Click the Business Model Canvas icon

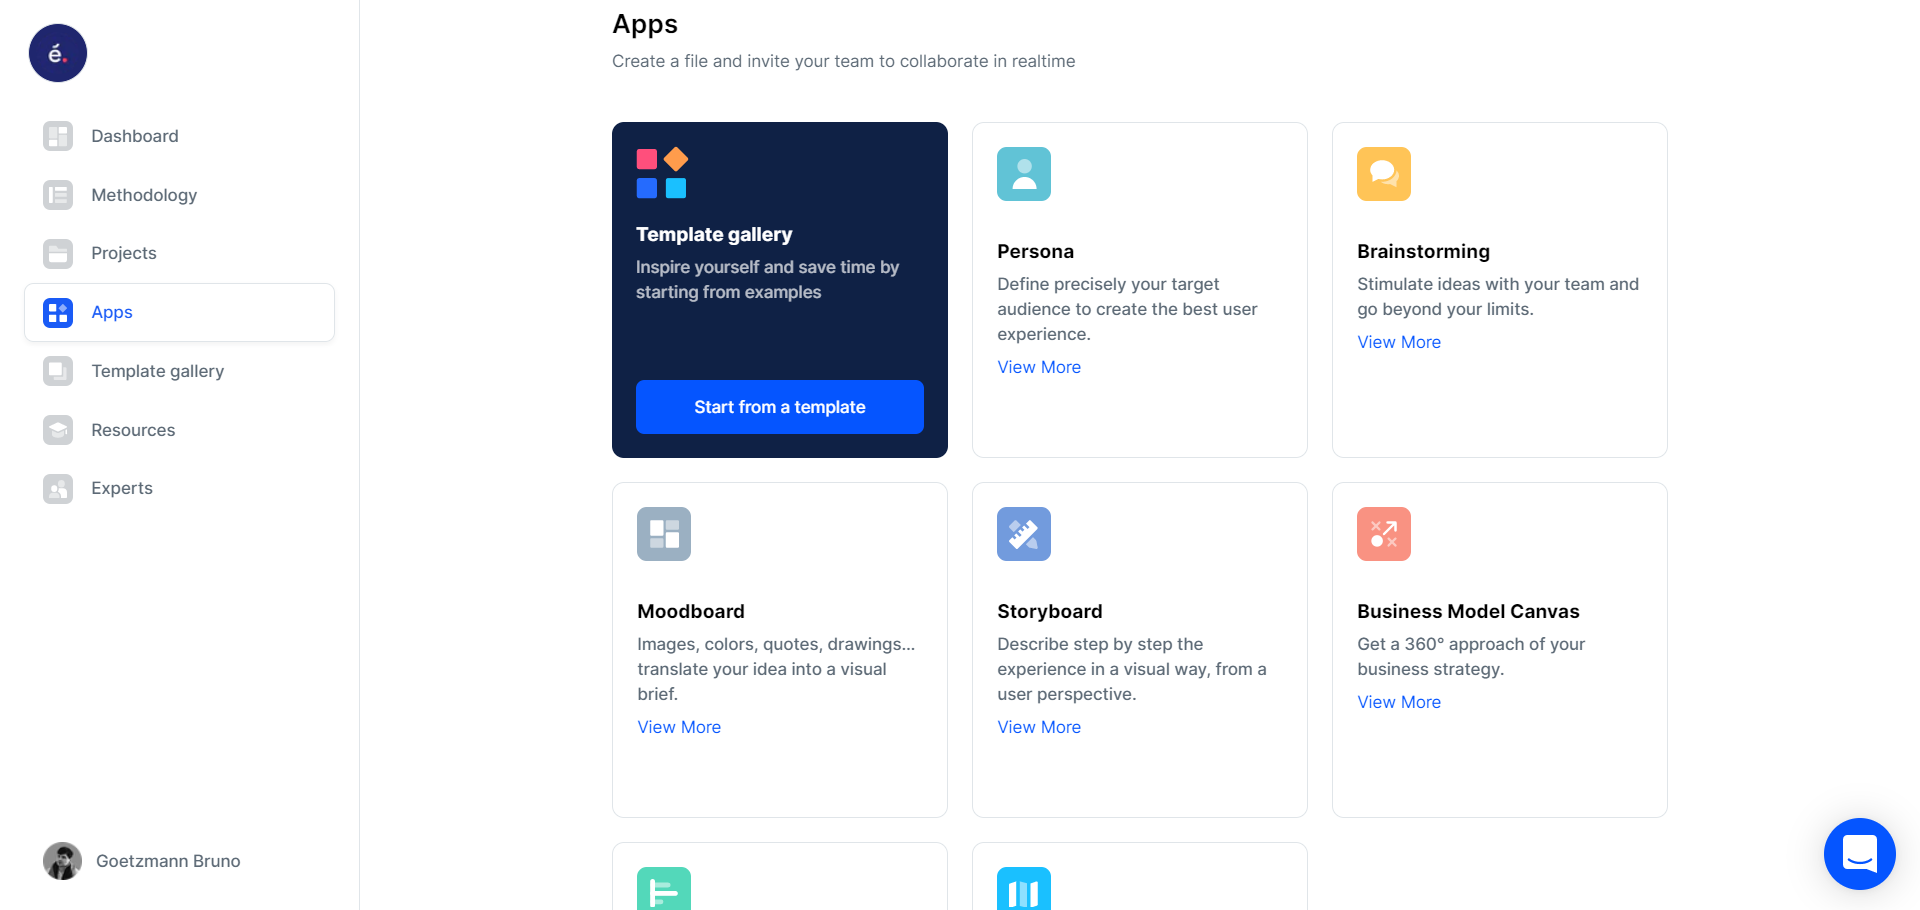[x=1384, y=534]
